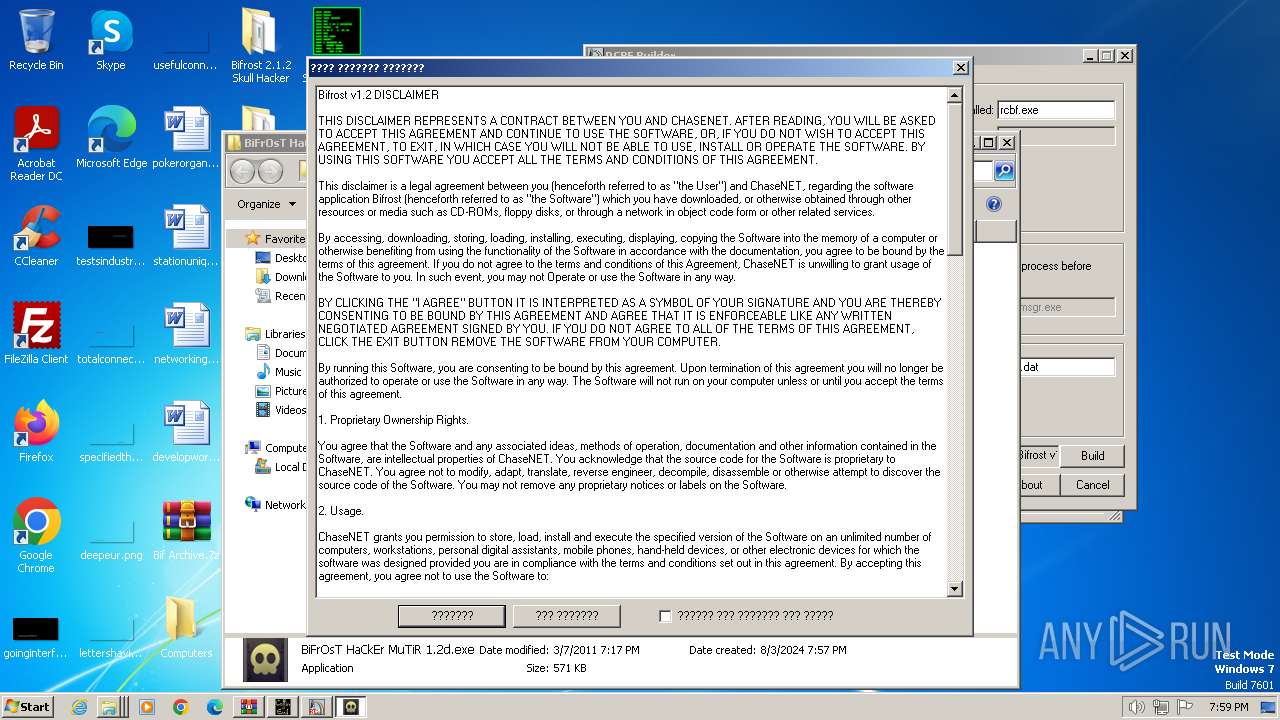Select Music in the Explorer navigation pane
Image resolution: width=1280 pixels, height=720 pixels.
pos(280,372)
